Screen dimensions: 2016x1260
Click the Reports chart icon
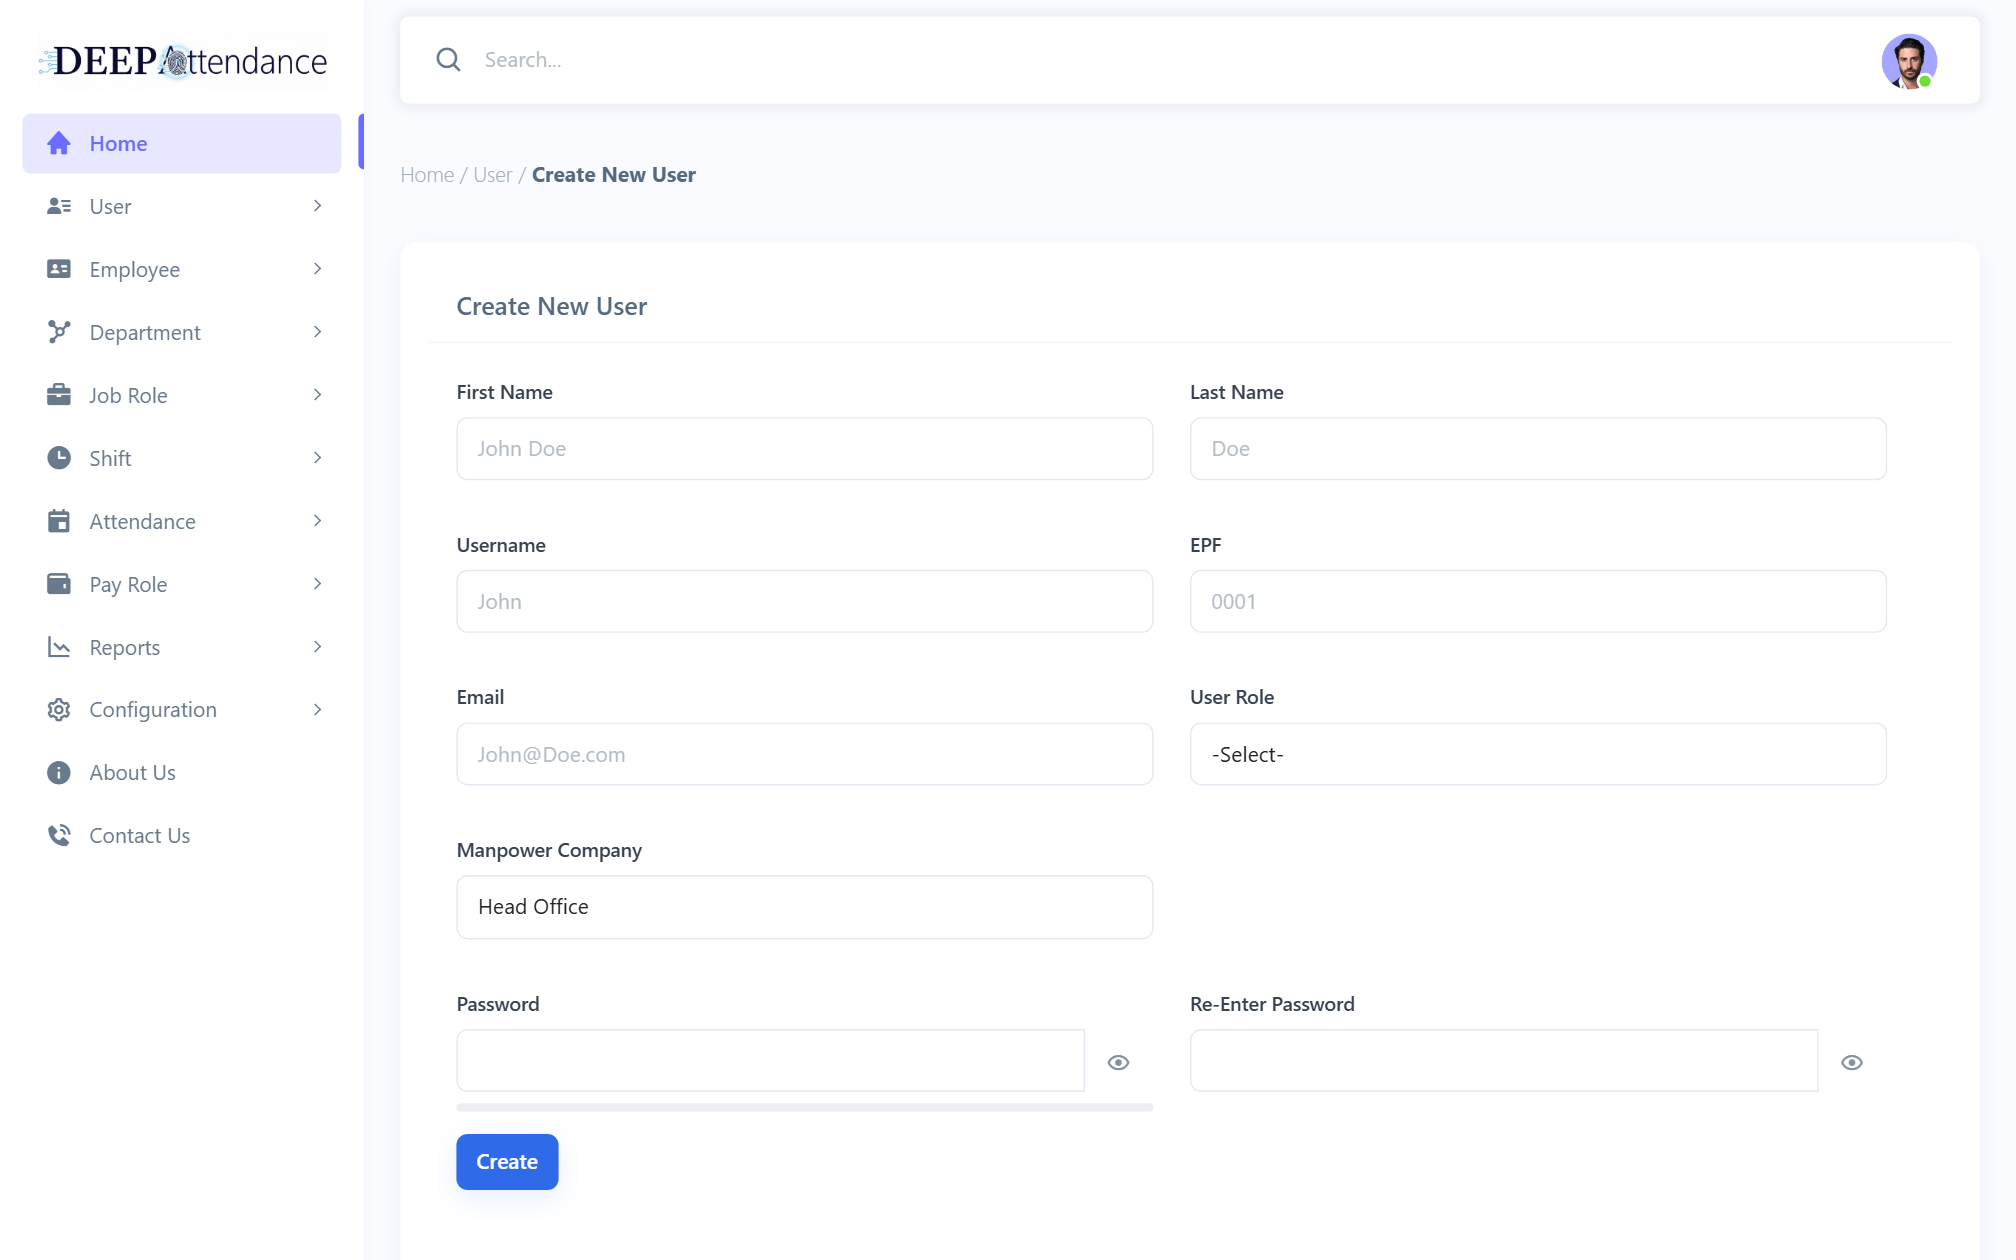coord(59,647)
